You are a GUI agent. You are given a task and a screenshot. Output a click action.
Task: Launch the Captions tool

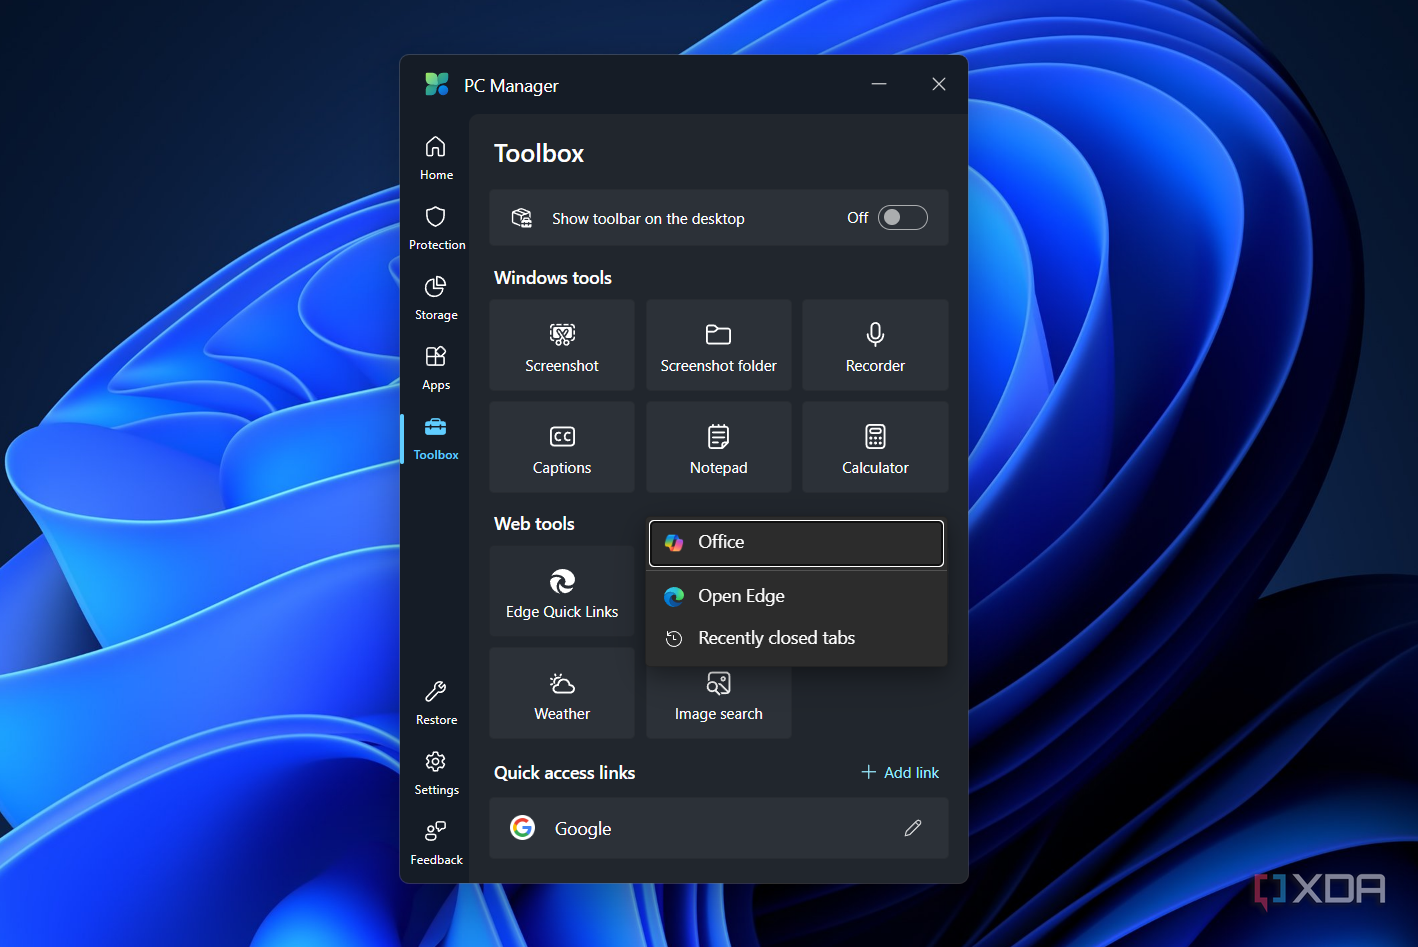pos(562,447)
